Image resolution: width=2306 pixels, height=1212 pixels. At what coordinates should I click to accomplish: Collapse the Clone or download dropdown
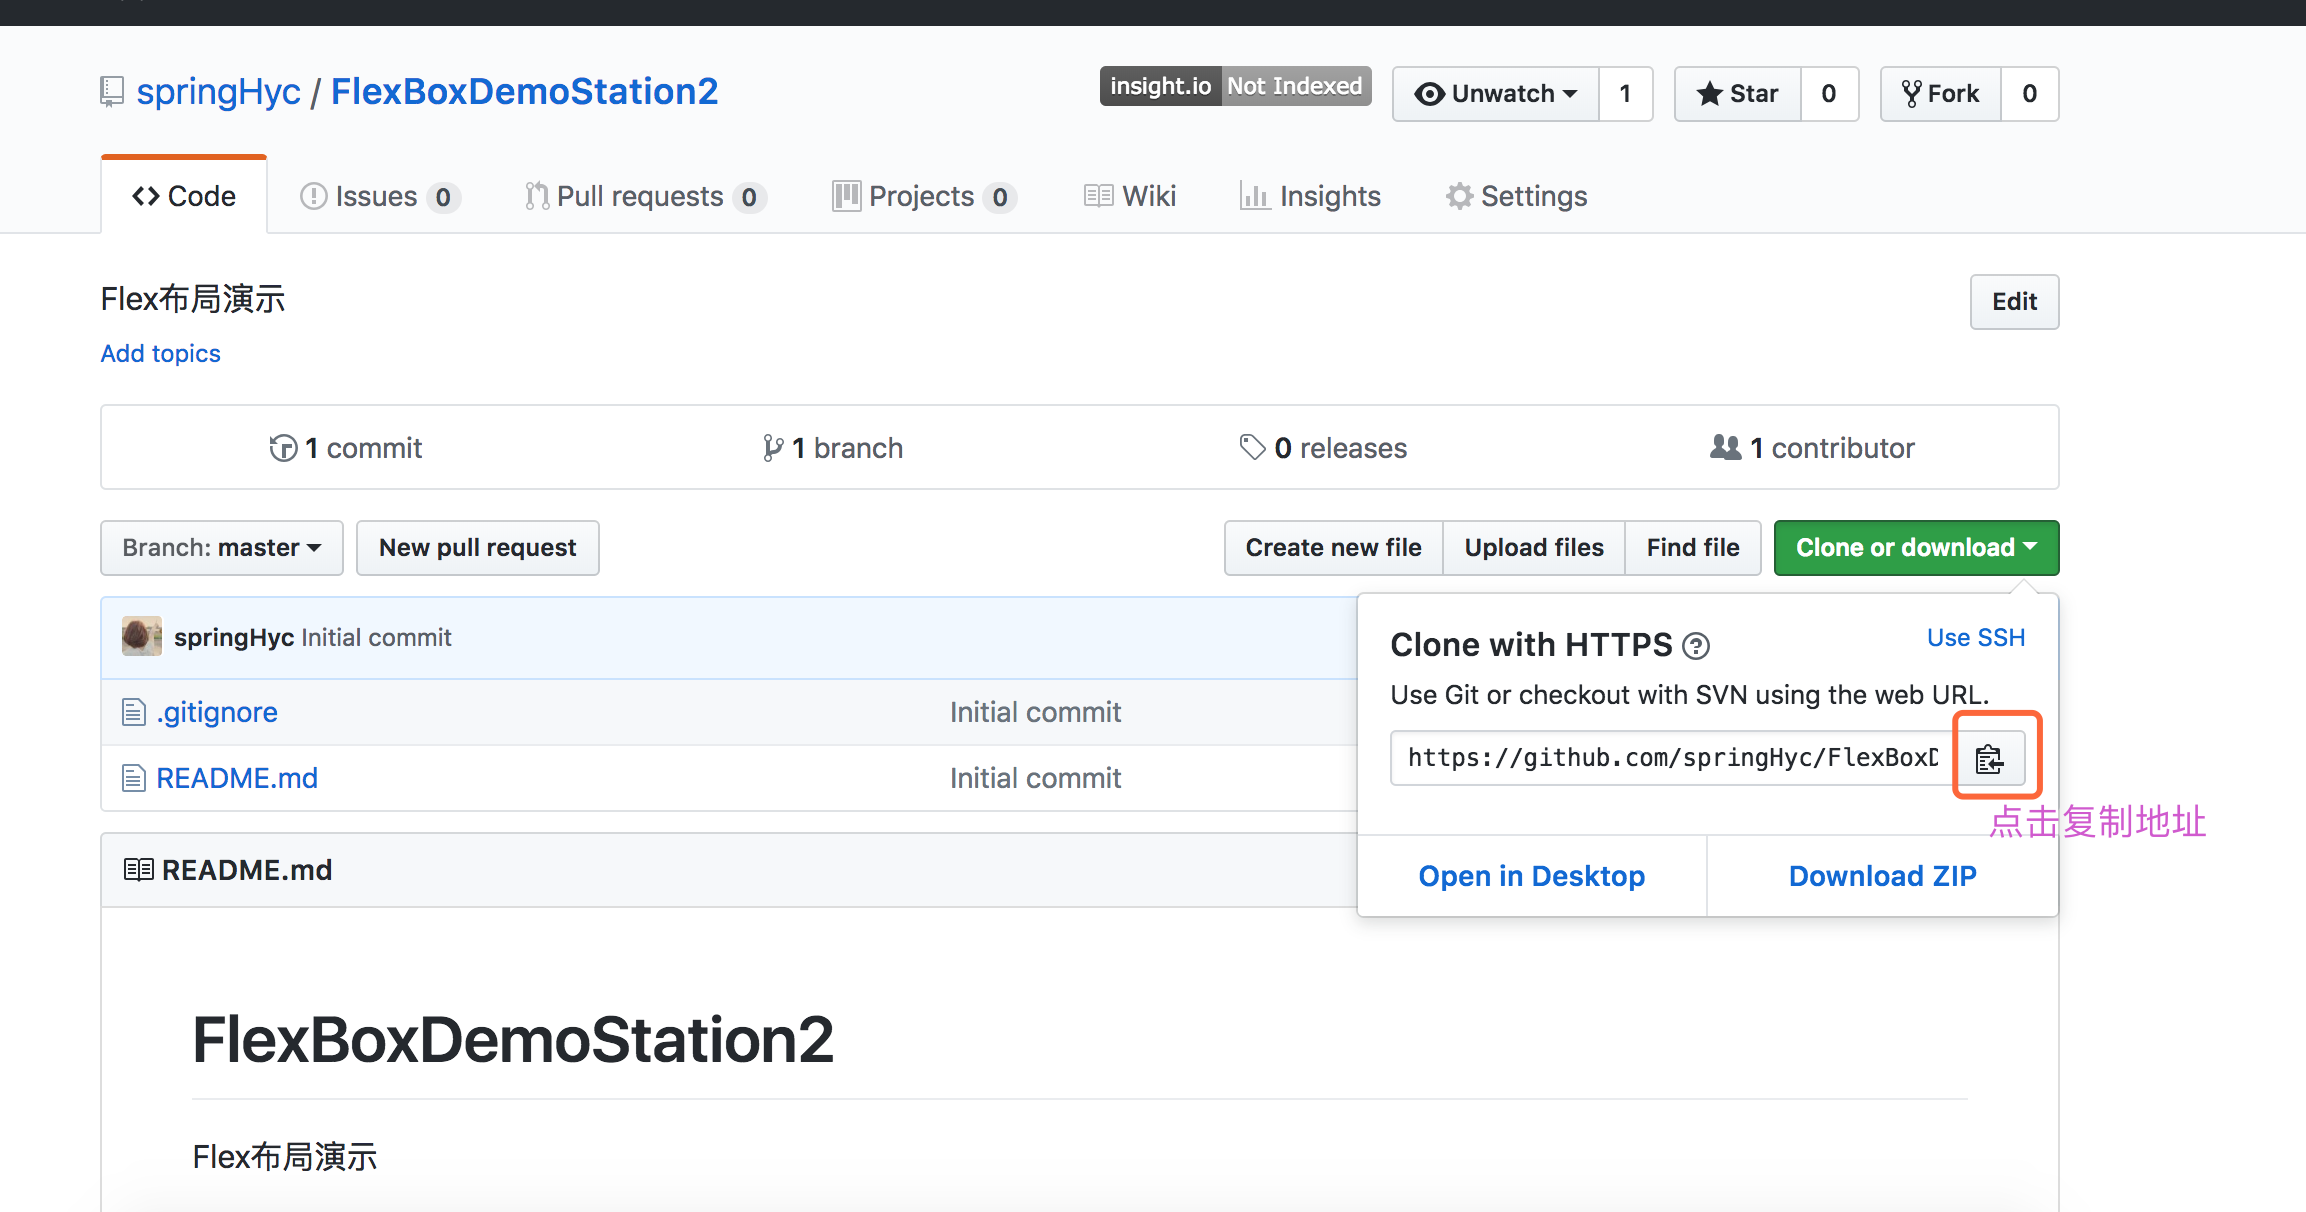pyautogui.click(x=1915, y=548)
